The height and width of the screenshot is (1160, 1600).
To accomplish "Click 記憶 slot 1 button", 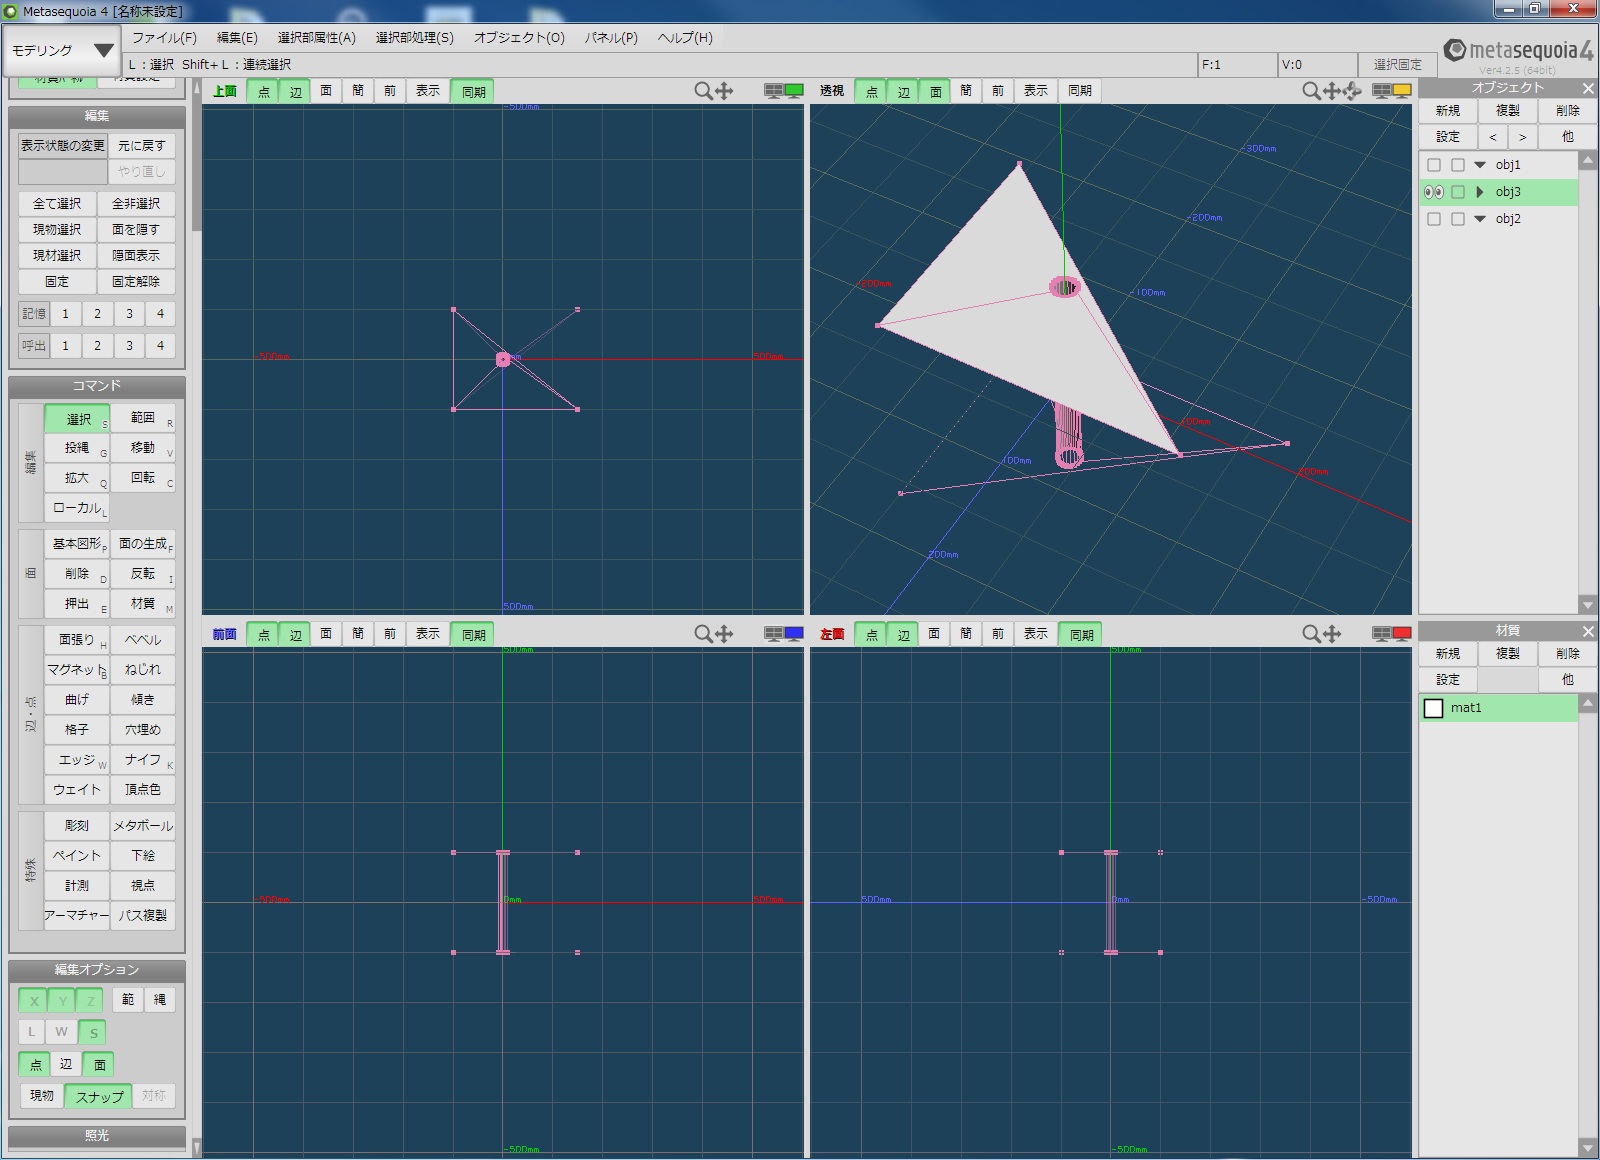I will click(65, 314).
